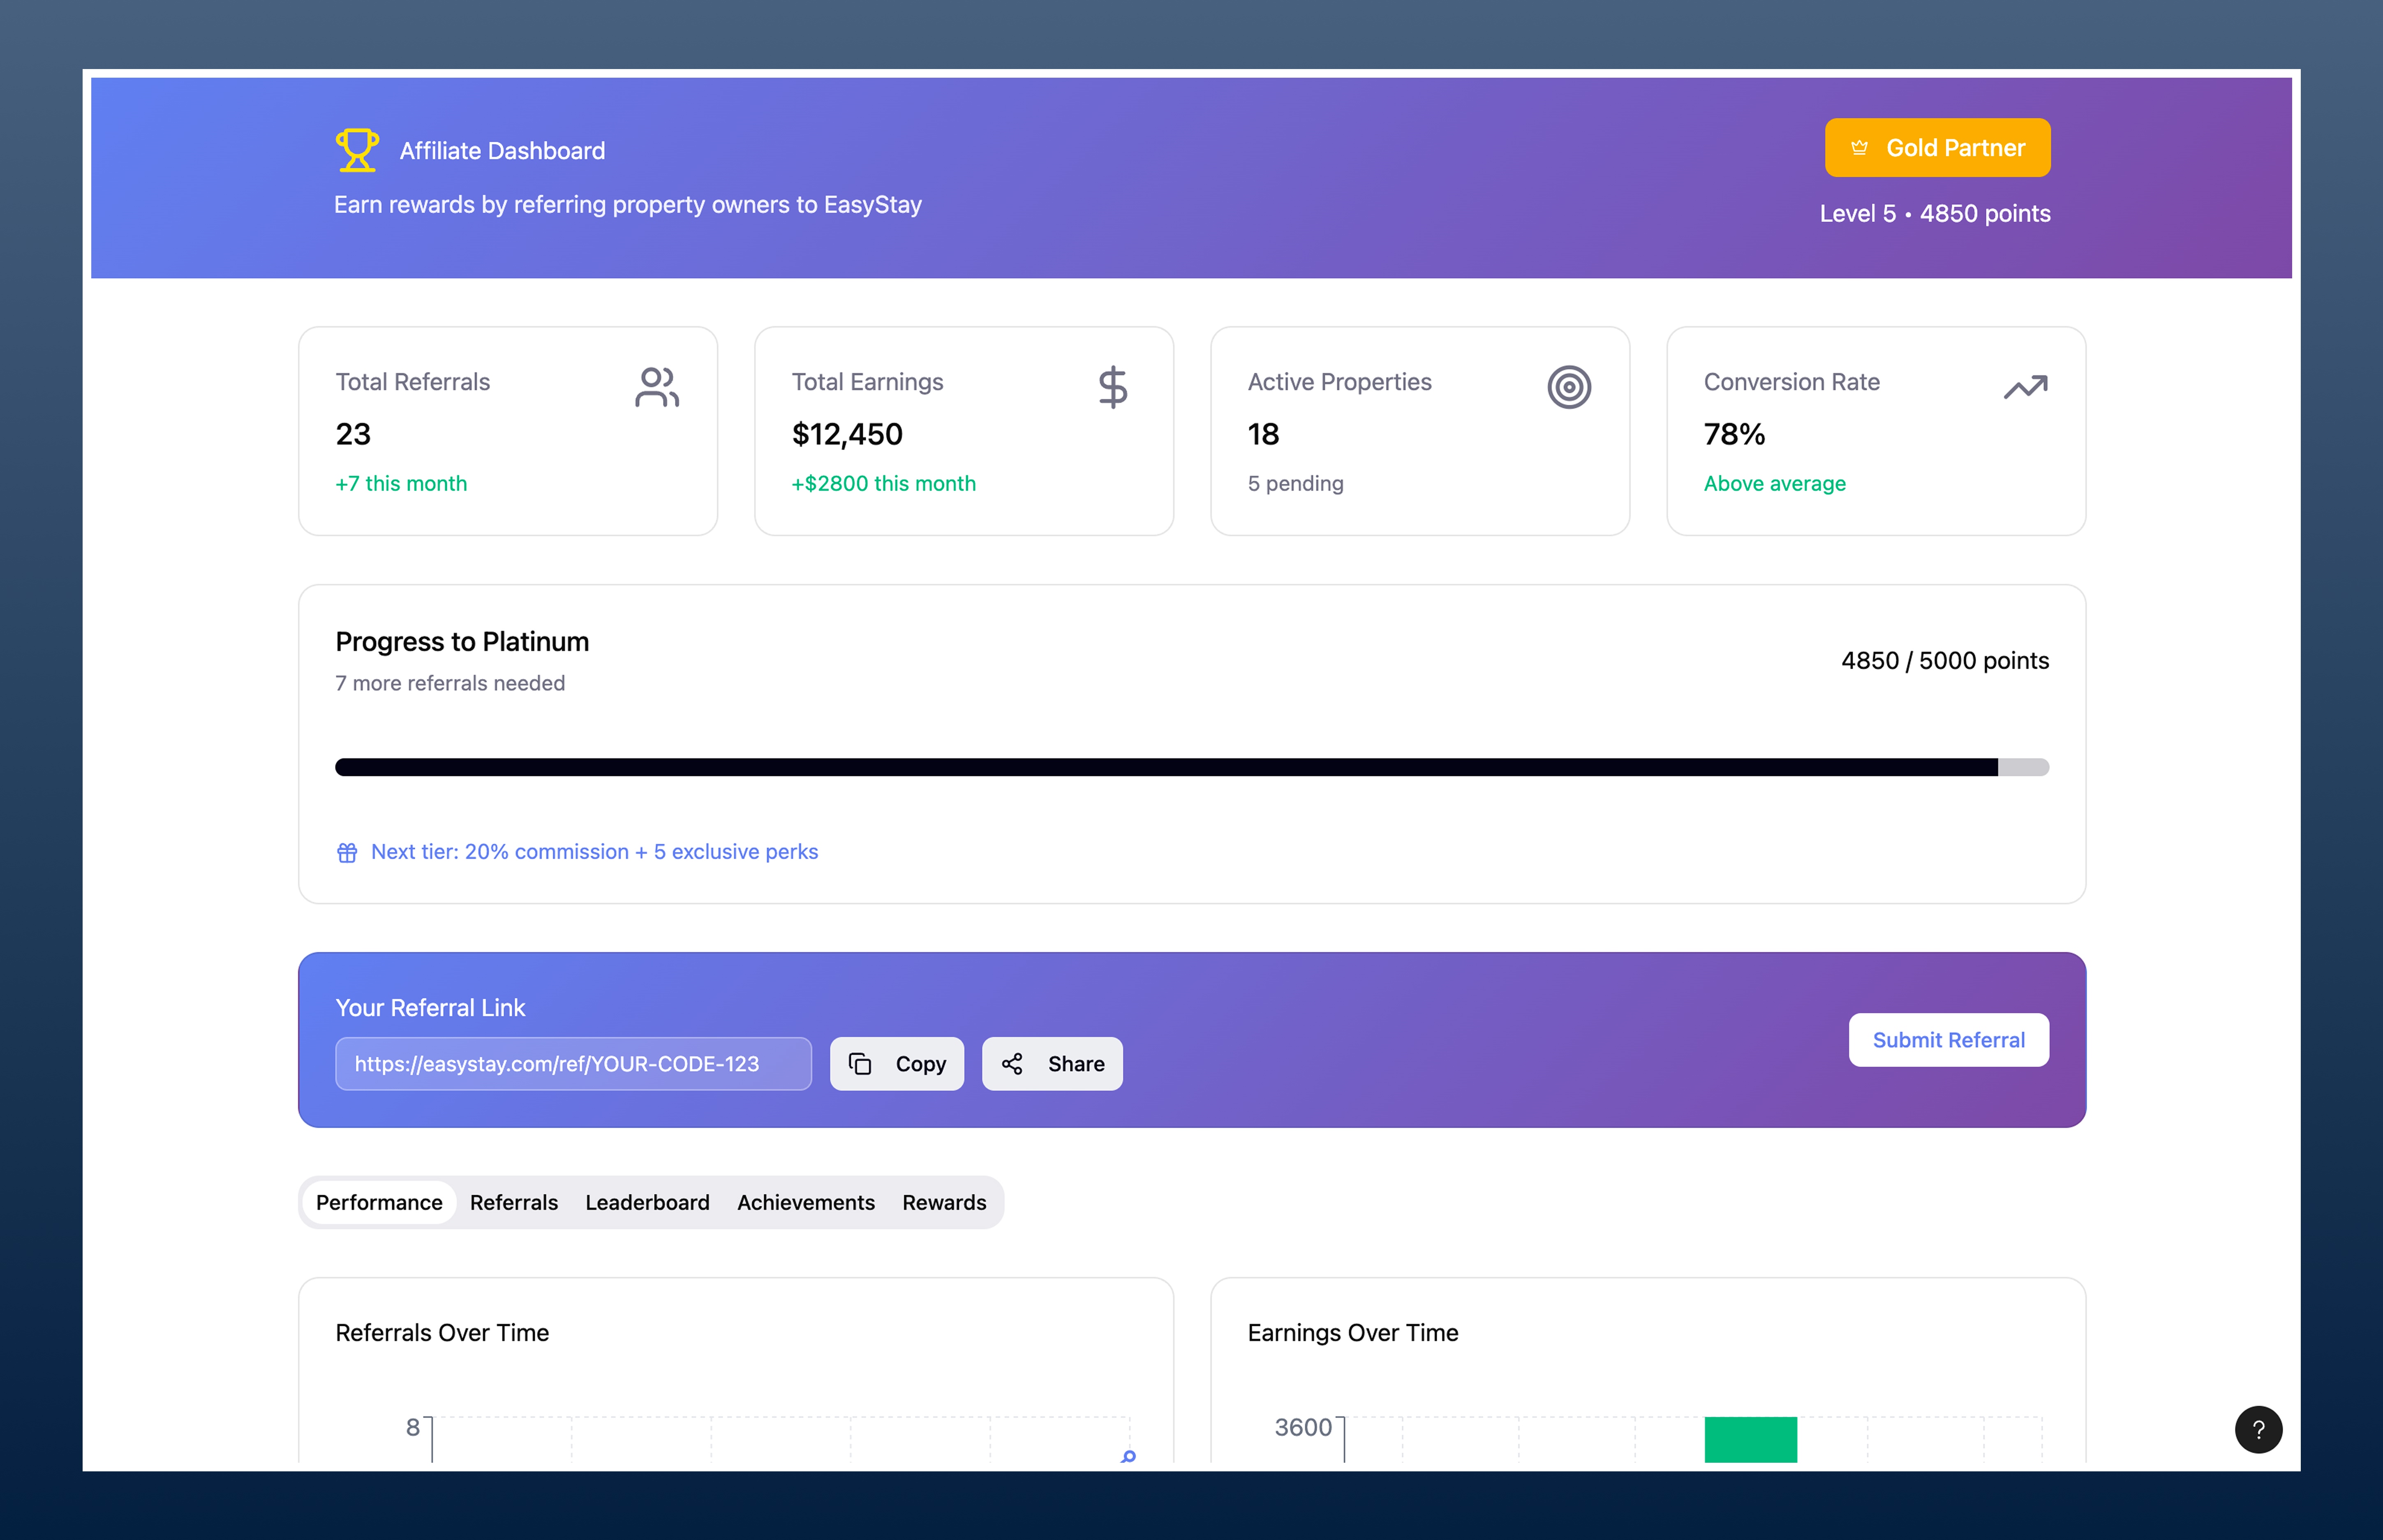Click the trending arrow icon on Conversion Rate
The height and width of the screenshot is (1540, 2383).
coord(2025,387)
